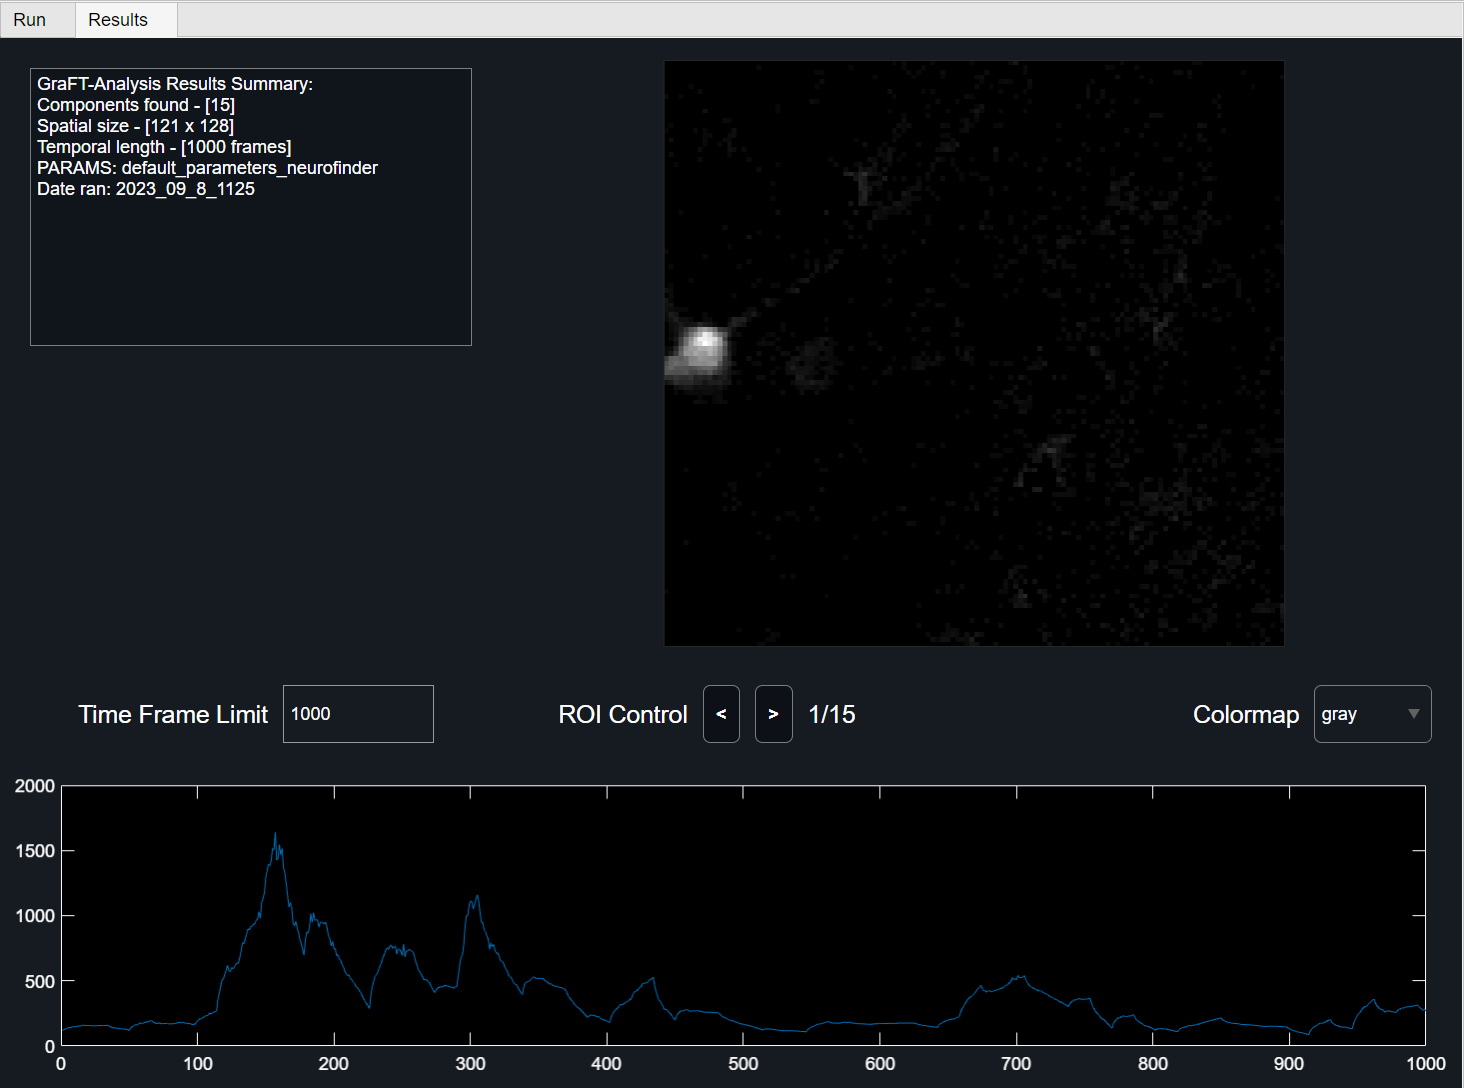Open the Colormap dropdown showing gray

pos(1372,714)
